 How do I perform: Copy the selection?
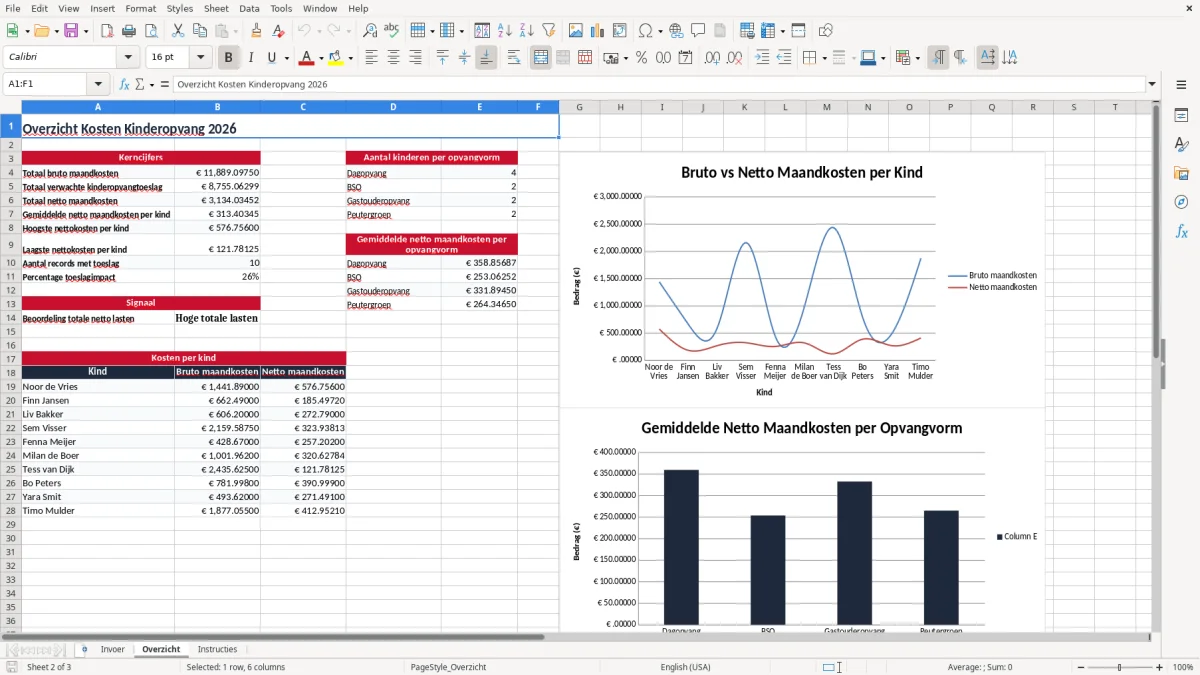click(200, 31)
